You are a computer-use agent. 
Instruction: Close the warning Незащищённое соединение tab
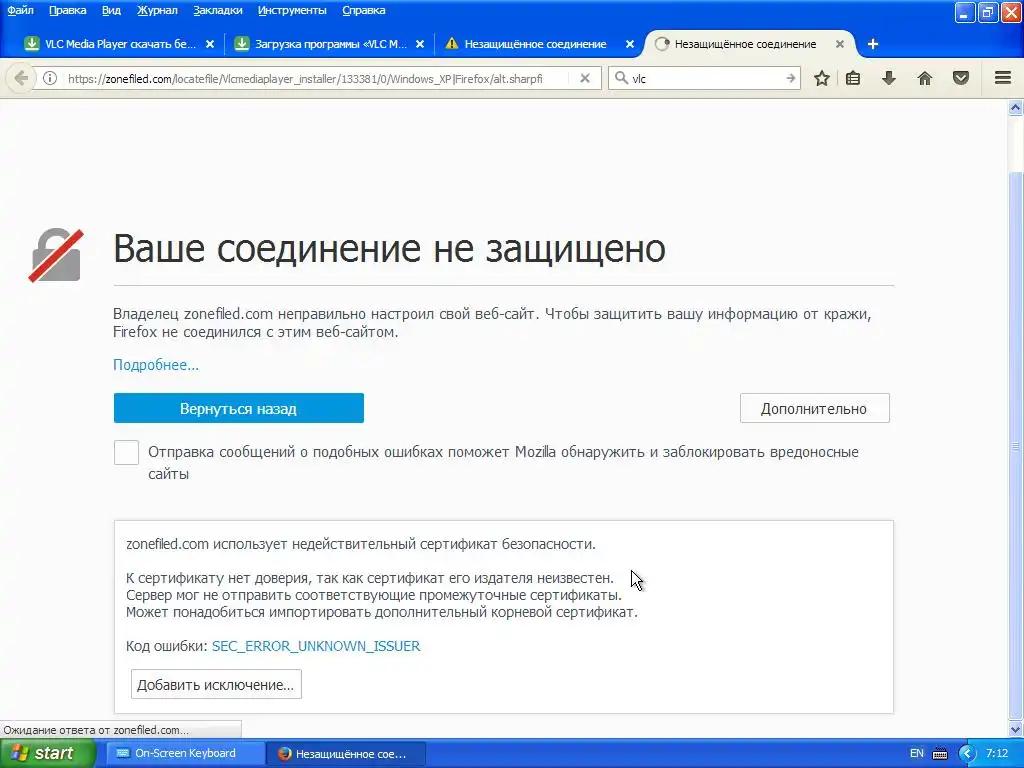point(630,44)
